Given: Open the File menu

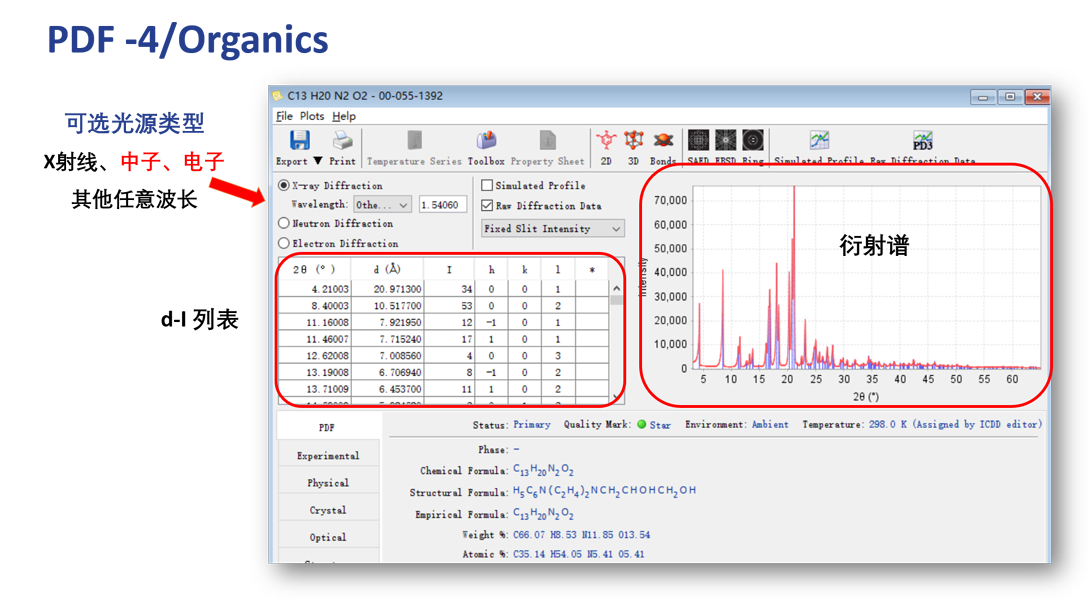Looking at the screenshot, I should (284, 116).
